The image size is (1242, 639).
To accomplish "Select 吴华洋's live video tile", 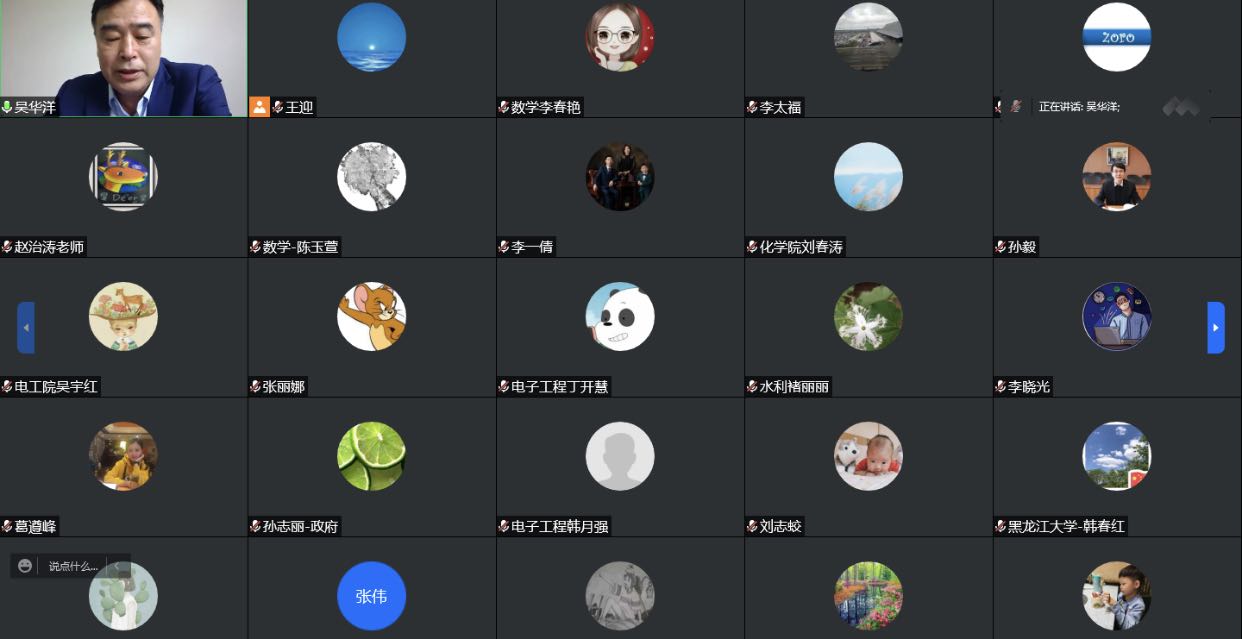I will 124,58.
